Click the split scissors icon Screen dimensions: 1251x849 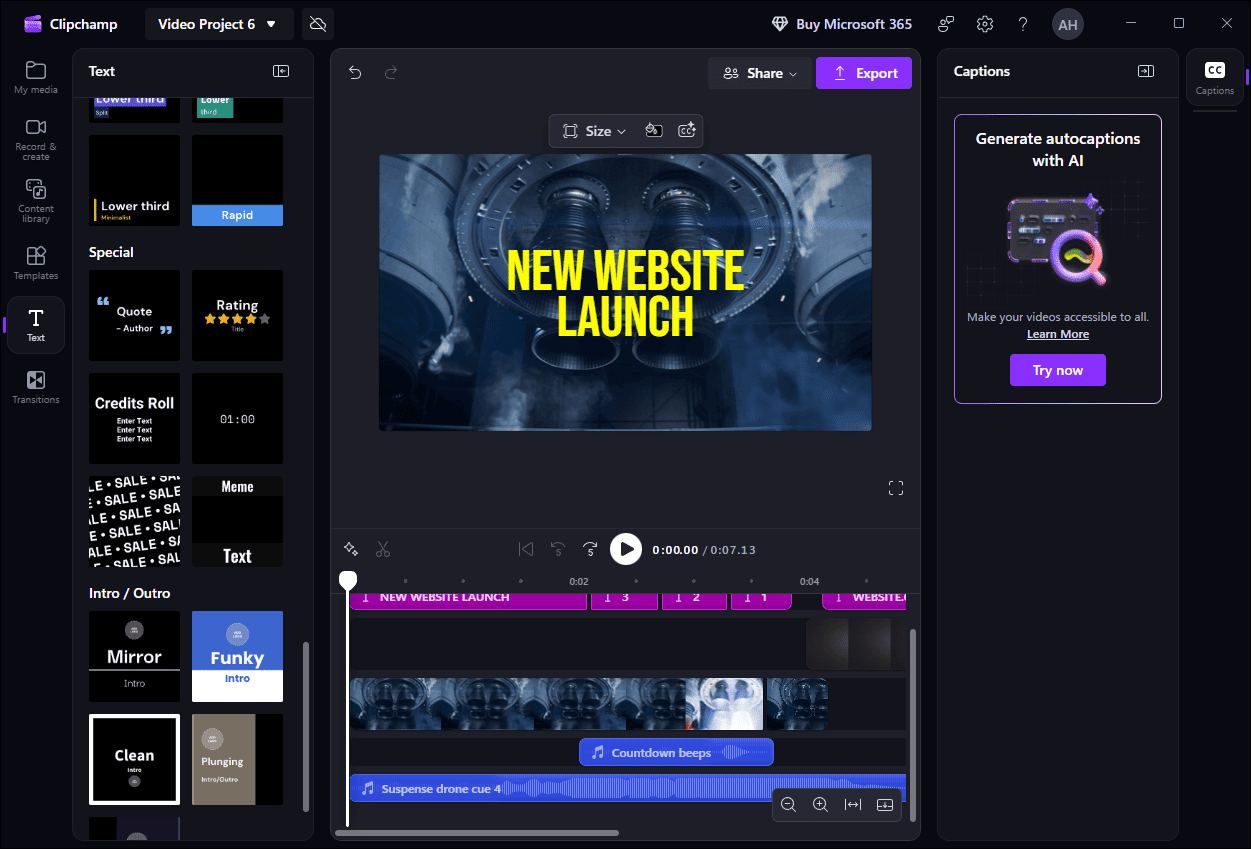pos(383,548)
